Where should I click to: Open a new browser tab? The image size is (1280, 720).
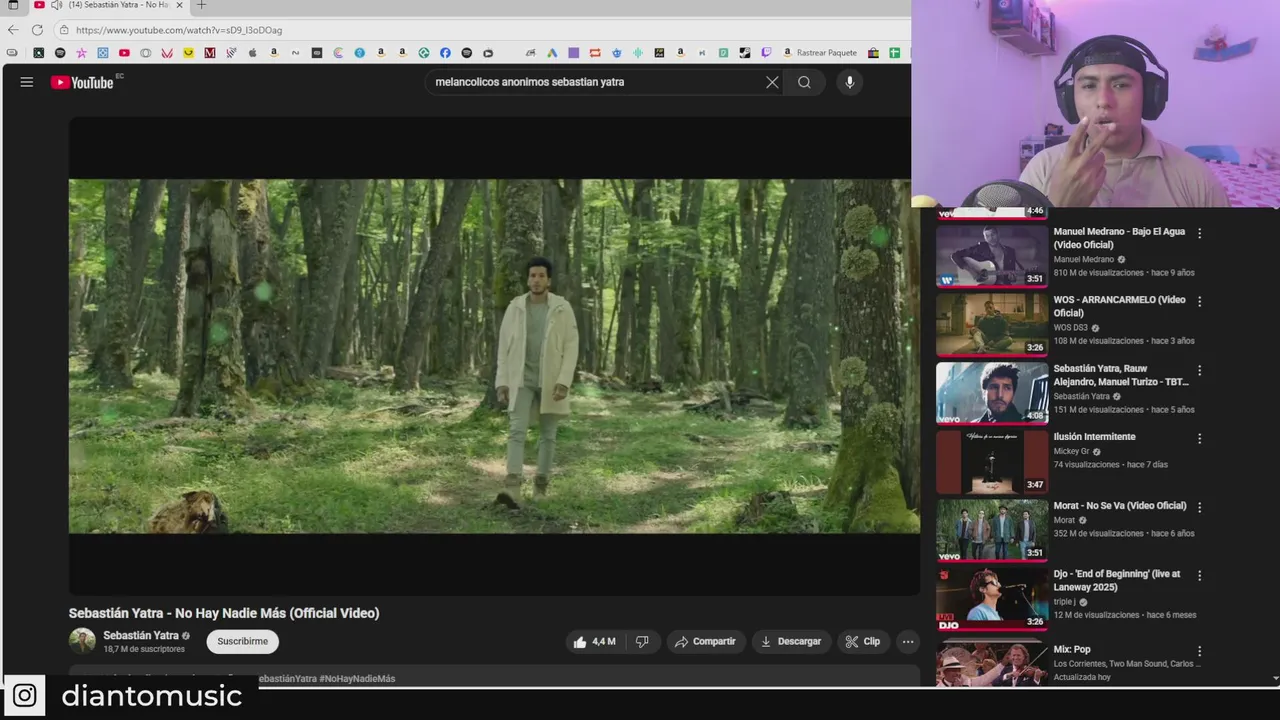pyautogui.click(x=201, y=5)
